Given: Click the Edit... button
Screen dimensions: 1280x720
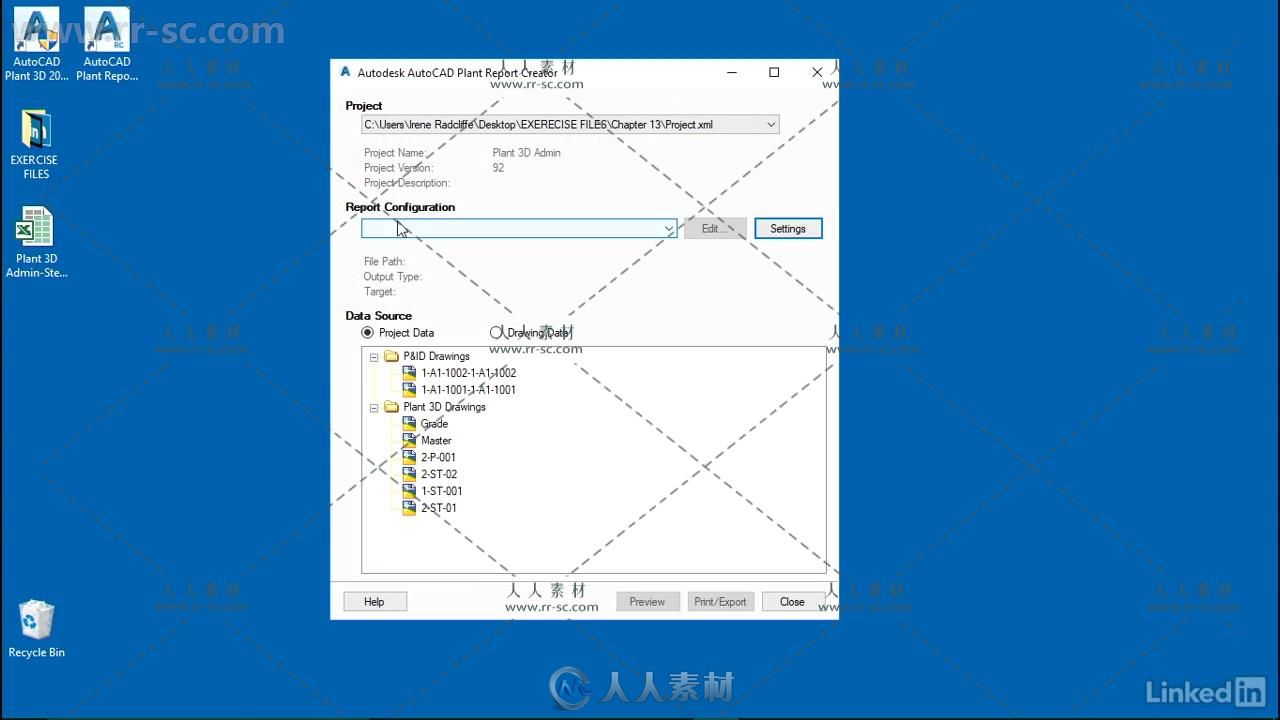Looking at the screenshot, I should tap(715, 229).
